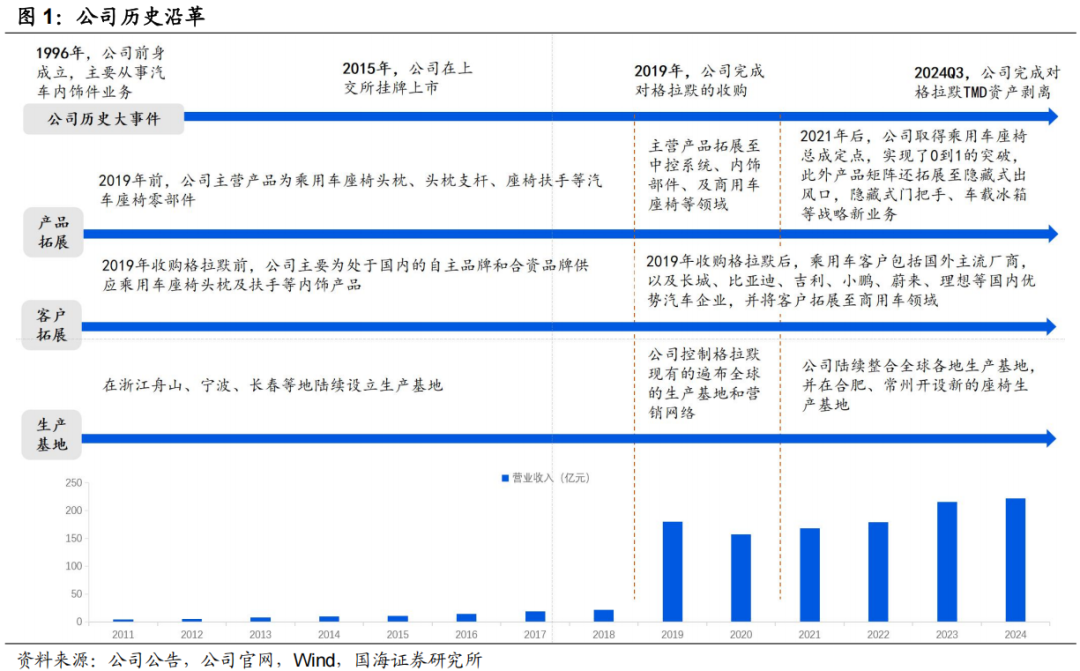Click the 150 y-axis label
Image resolution: width=1080 pixels, height=671 pixels.
click(x=74, y=538)
